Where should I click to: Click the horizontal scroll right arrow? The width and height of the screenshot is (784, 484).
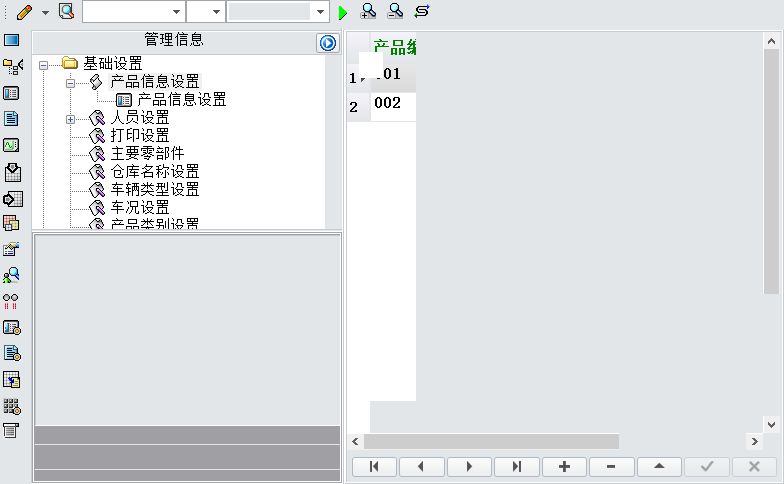point(754,442)
